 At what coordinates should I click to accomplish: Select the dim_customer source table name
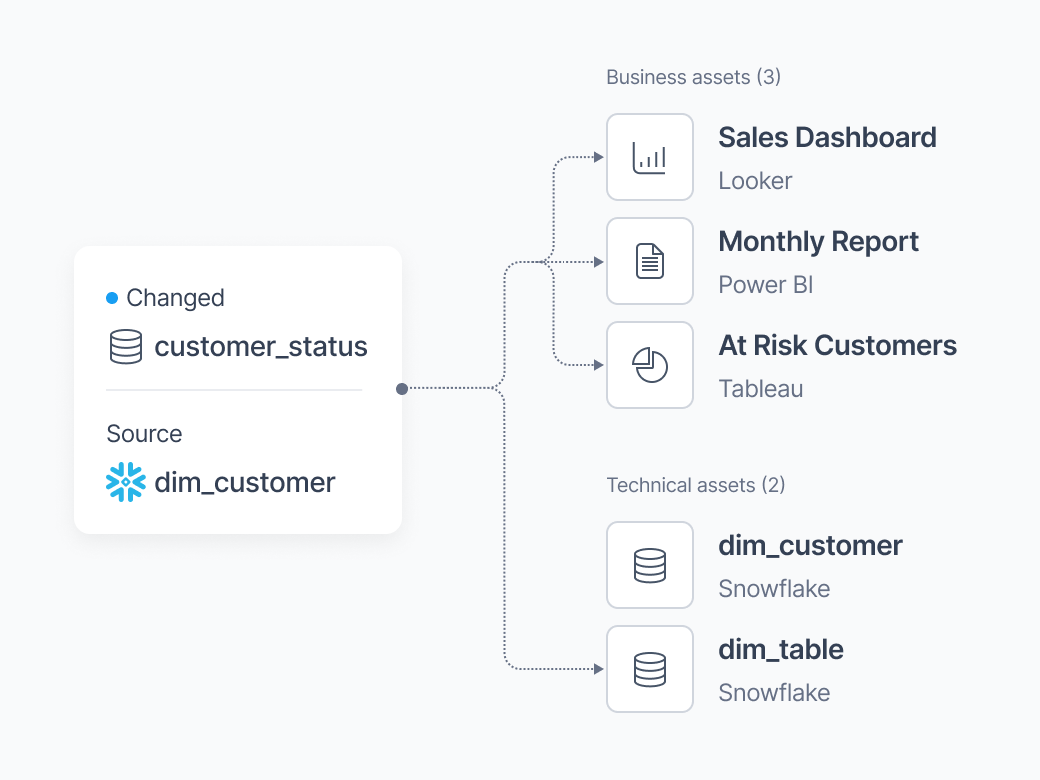click(245, 483)
